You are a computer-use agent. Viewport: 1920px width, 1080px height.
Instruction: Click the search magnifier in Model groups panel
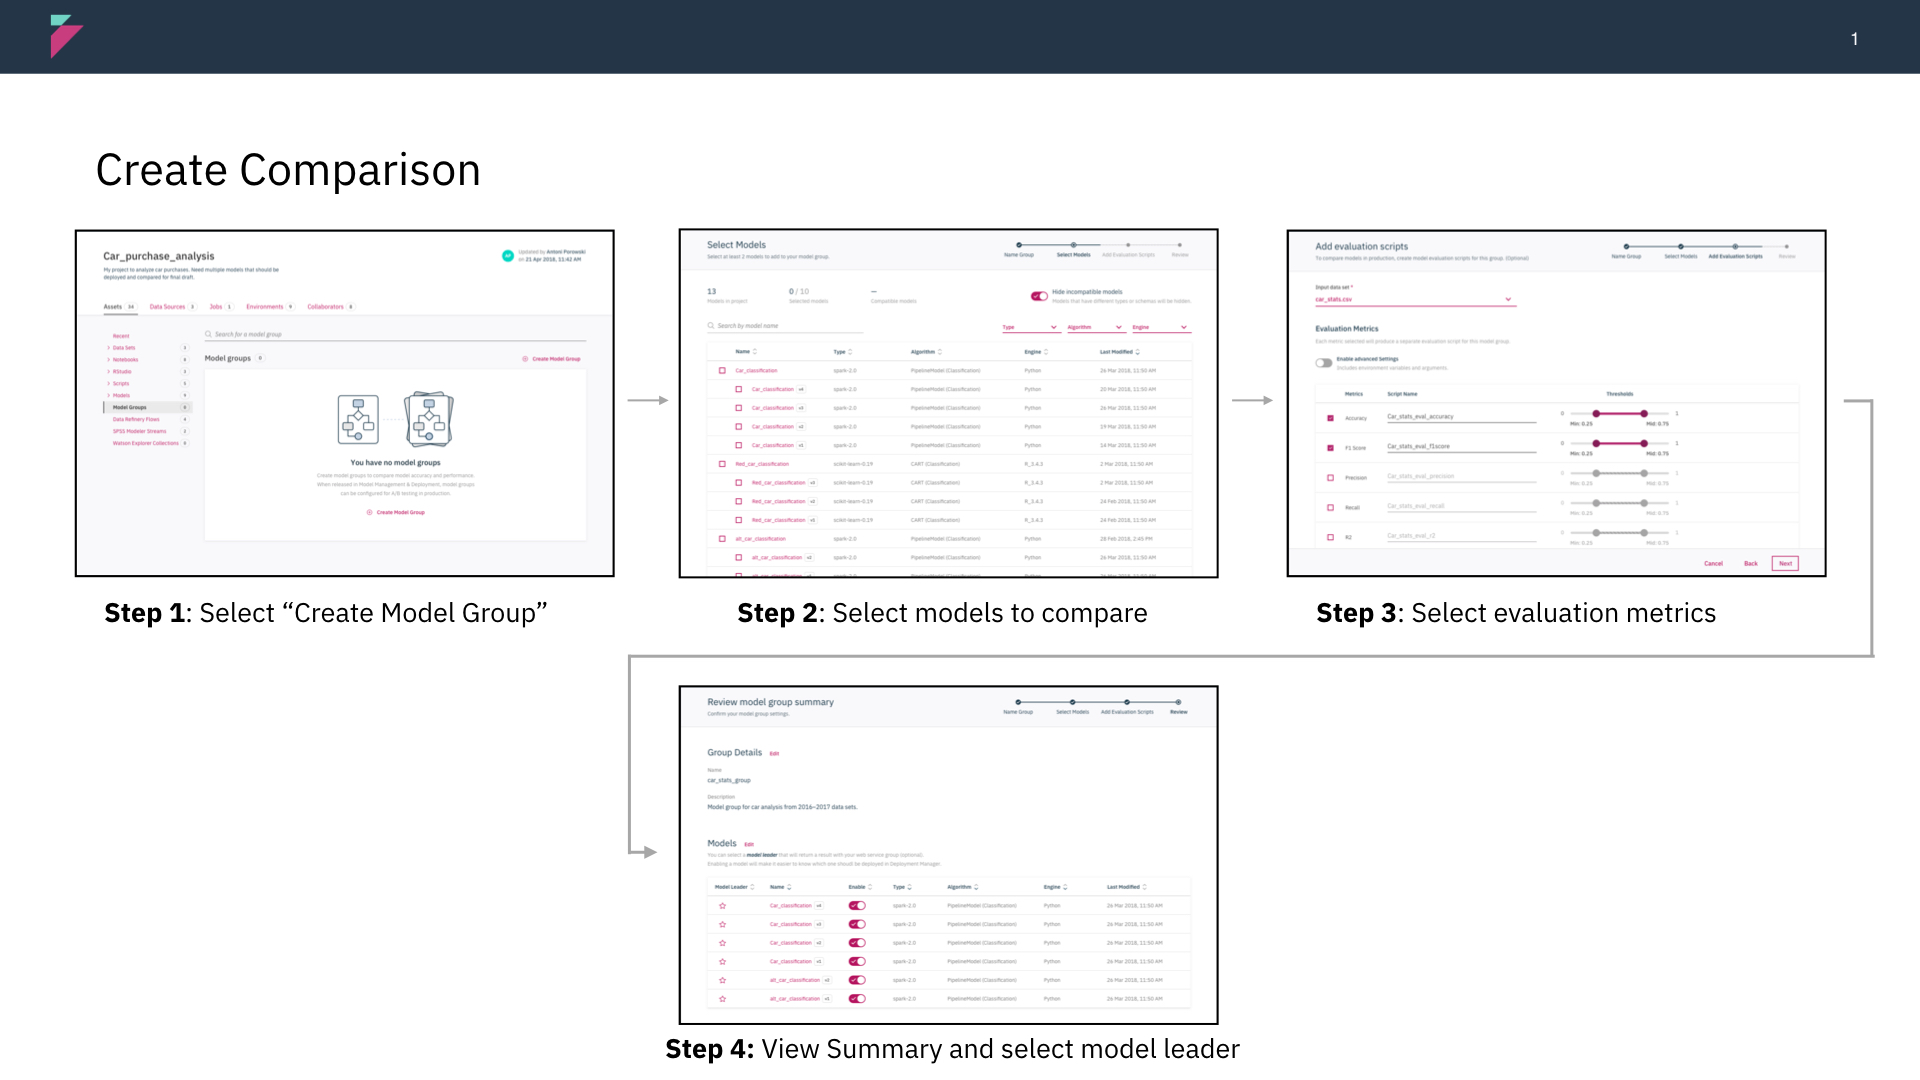click(x=208, y=334)
